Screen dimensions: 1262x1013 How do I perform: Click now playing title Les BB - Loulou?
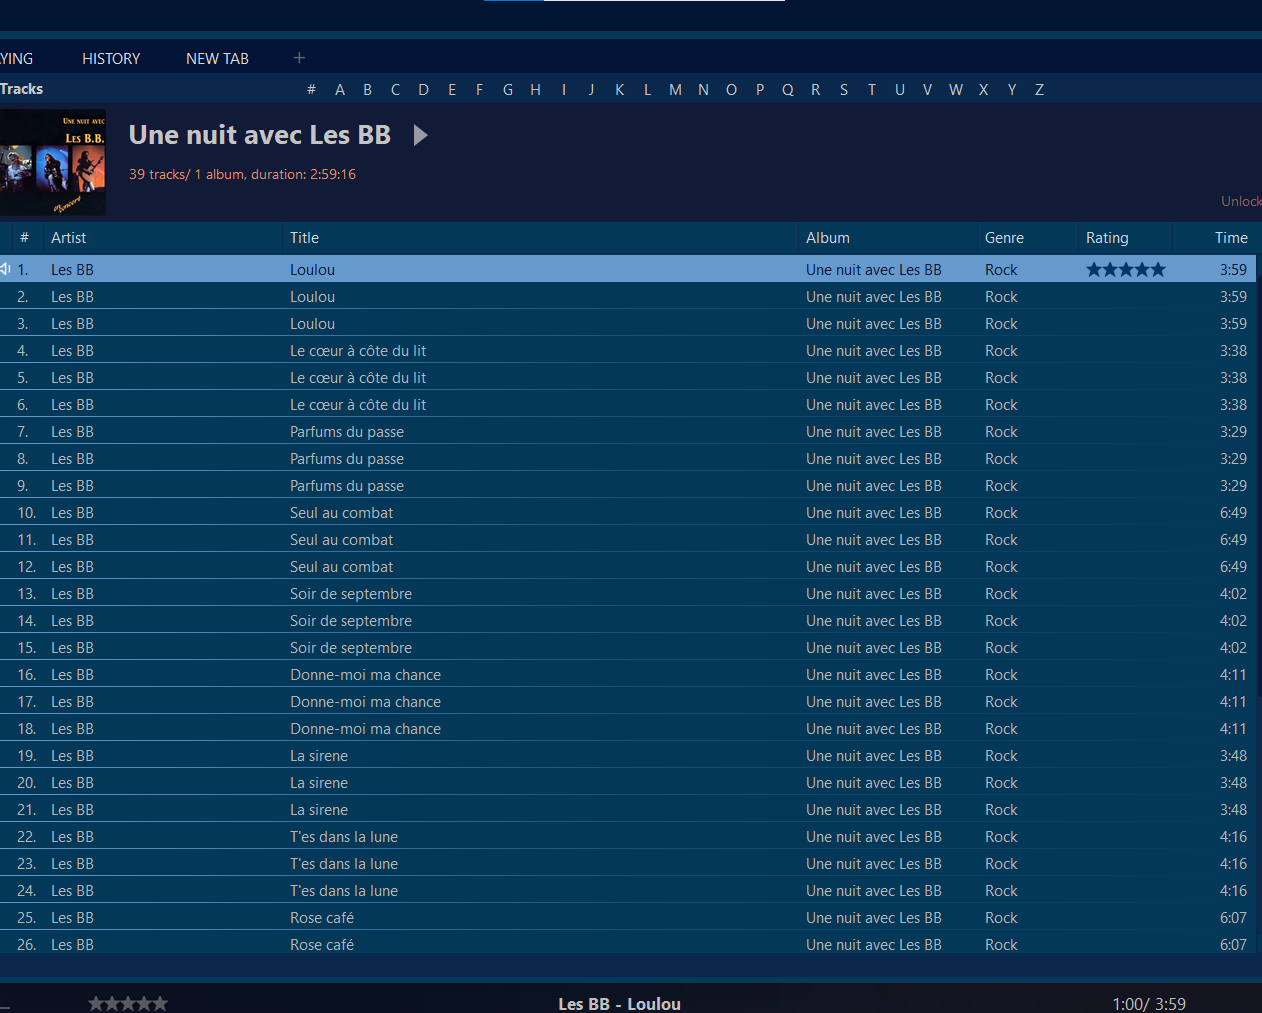click(x=619, y=1004)
